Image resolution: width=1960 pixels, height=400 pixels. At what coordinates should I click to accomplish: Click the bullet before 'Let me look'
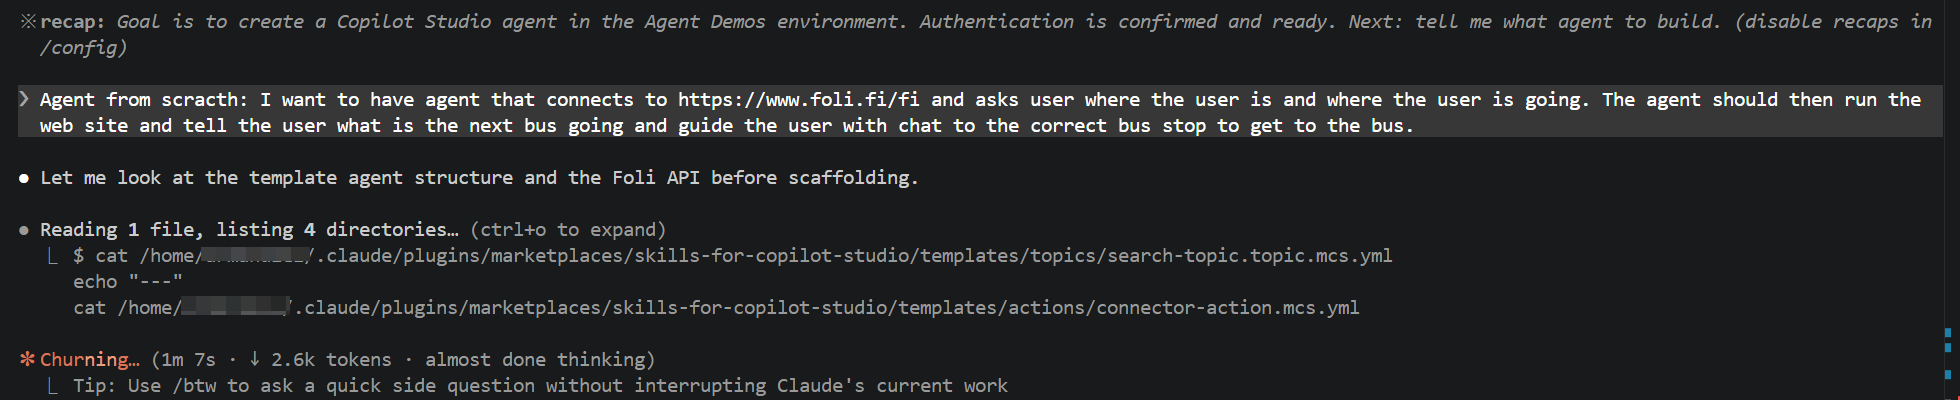coord(24,178)
